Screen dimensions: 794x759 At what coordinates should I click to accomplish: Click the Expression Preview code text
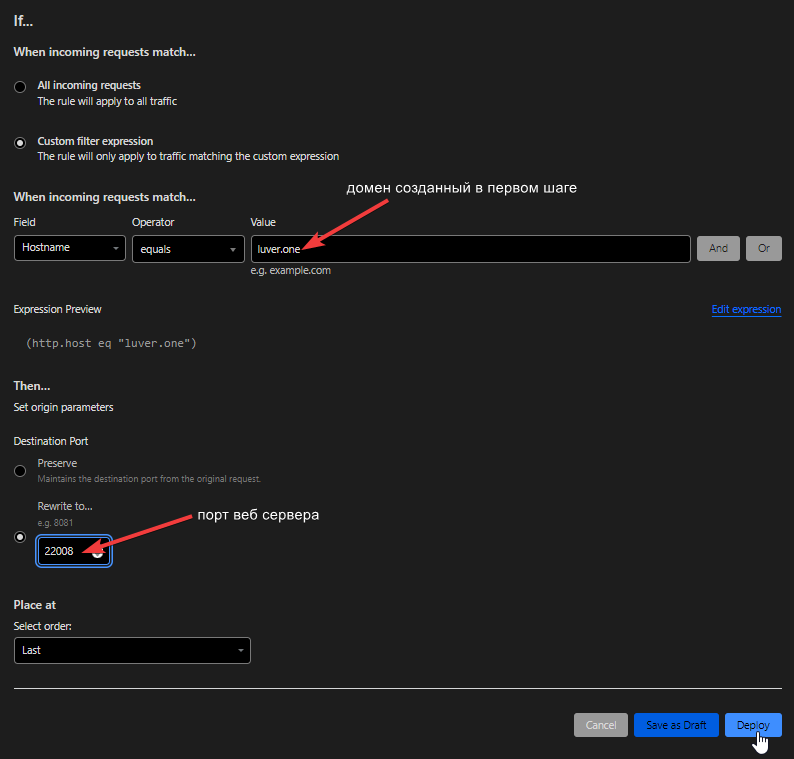(112, 344)
